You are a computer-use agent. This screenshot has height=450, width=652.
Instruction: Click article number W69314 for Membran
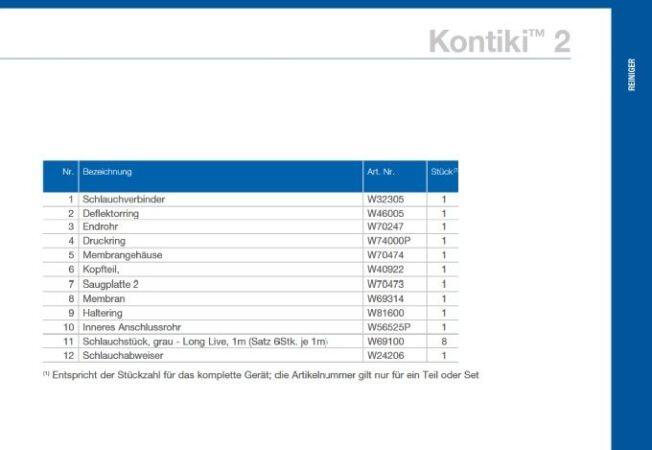tap(385, 298)
